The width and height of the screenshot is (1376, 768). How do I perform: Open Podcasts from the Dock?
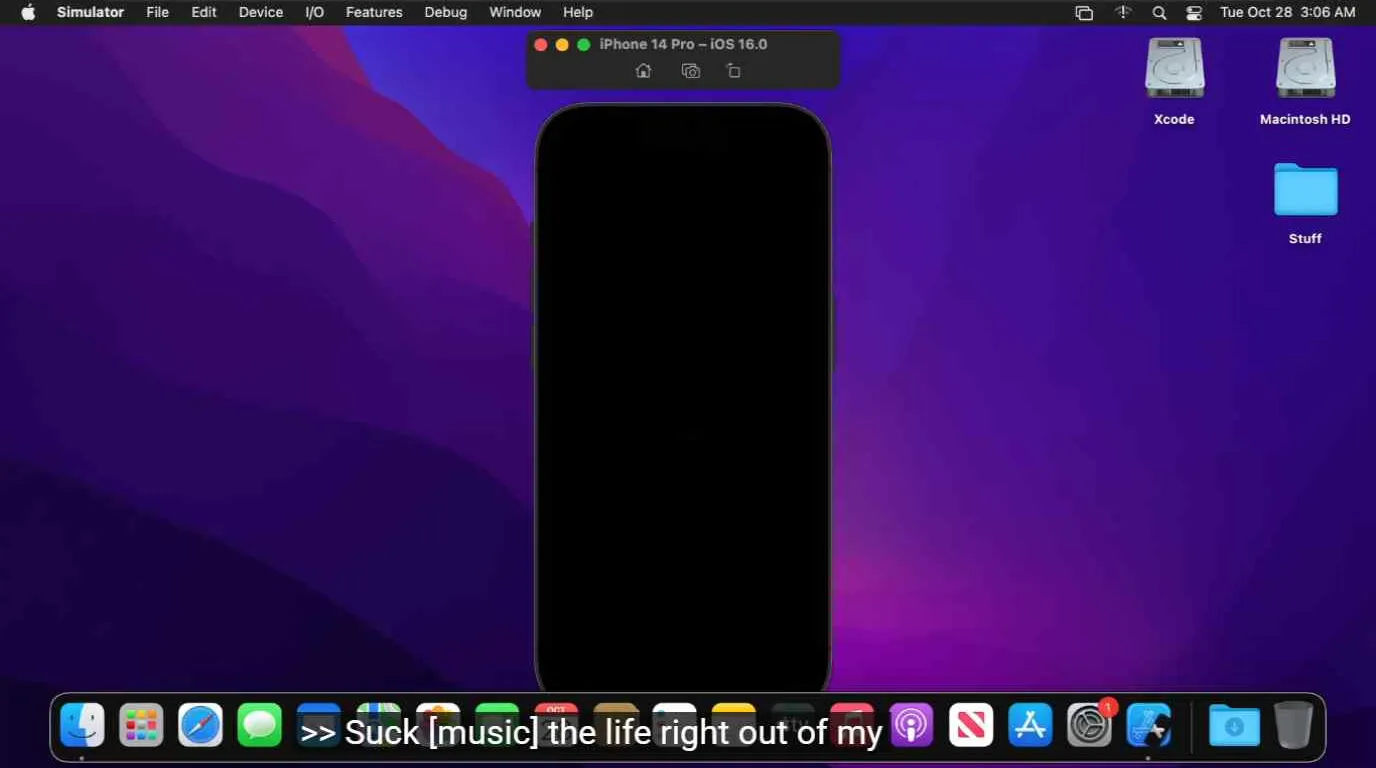pos(911,725)
